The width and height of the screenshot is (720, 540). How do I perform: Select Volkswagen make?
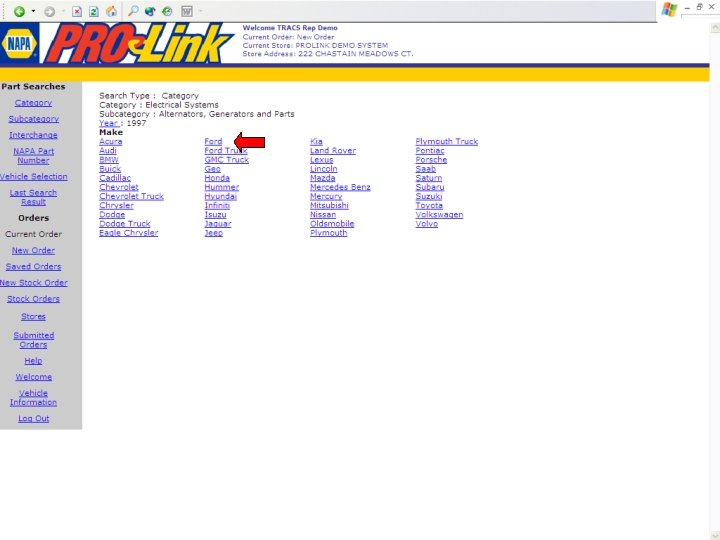pyautogui.click(x=439, y=215)
